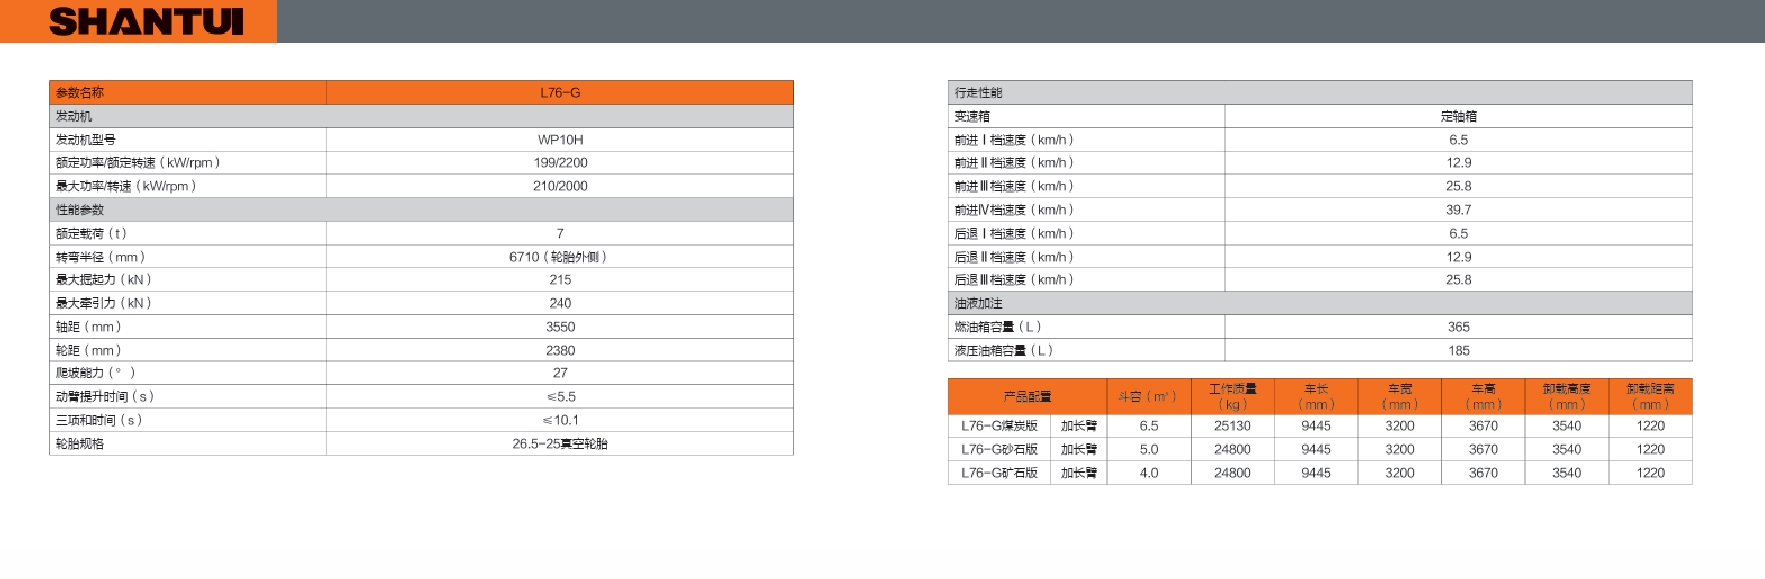This screenshot has height=579, width=1765.
Task: Click the 轮胎规格 row label
Action: pyautogui.click(x=80, y=444)
